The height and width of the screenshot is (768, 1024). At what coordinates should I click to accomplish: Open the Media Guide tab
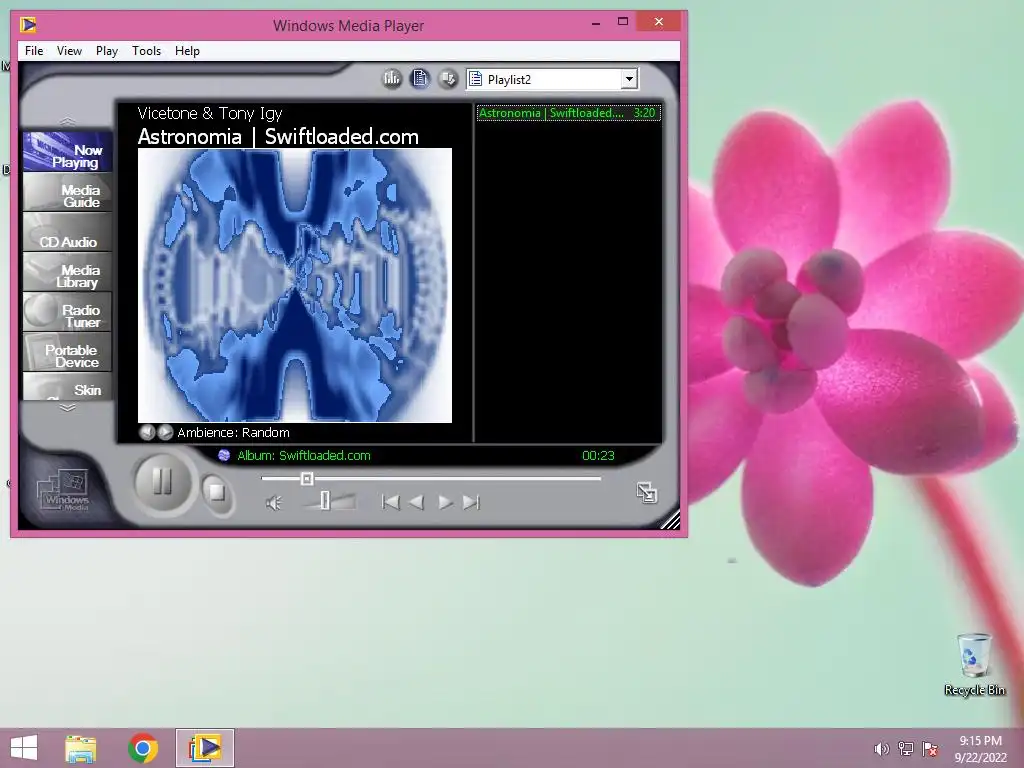point(67,193)
